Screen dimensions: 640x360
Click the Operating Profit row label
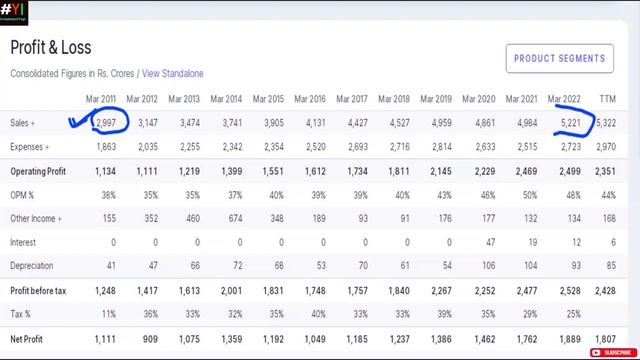pyautogui.click(x=38, y=171)
